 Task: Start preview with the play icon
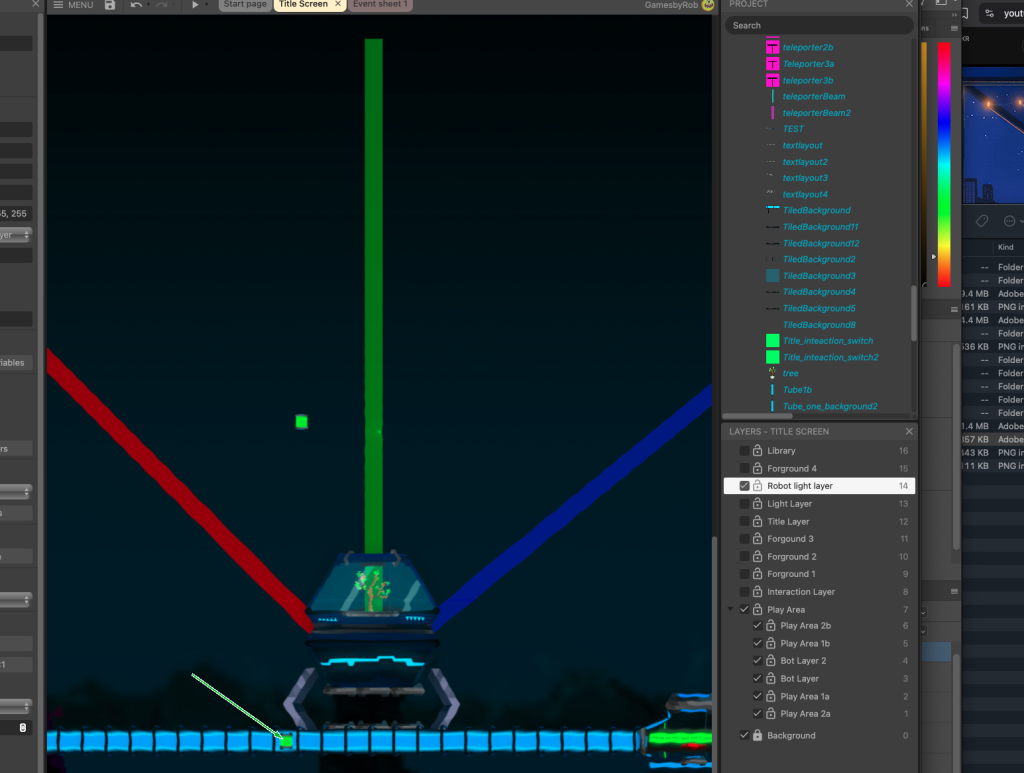point(195,5)
